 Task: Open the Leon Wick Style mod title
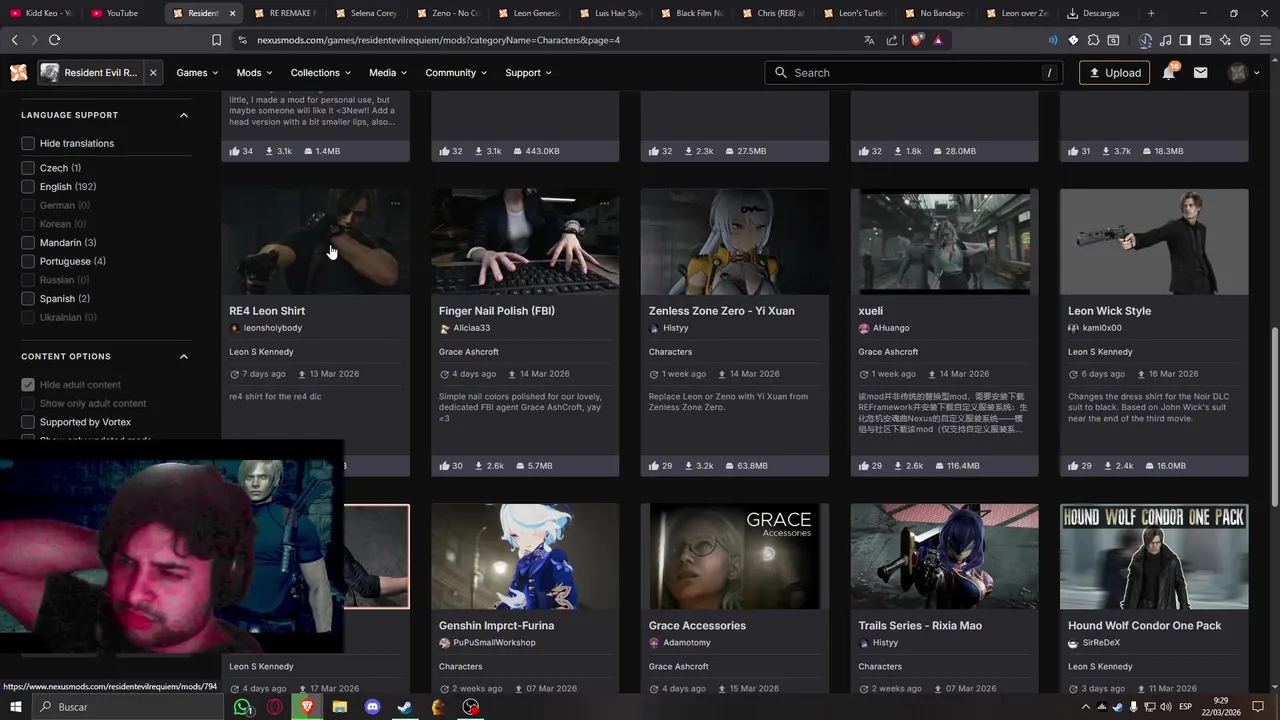[x=1109, y=311]
